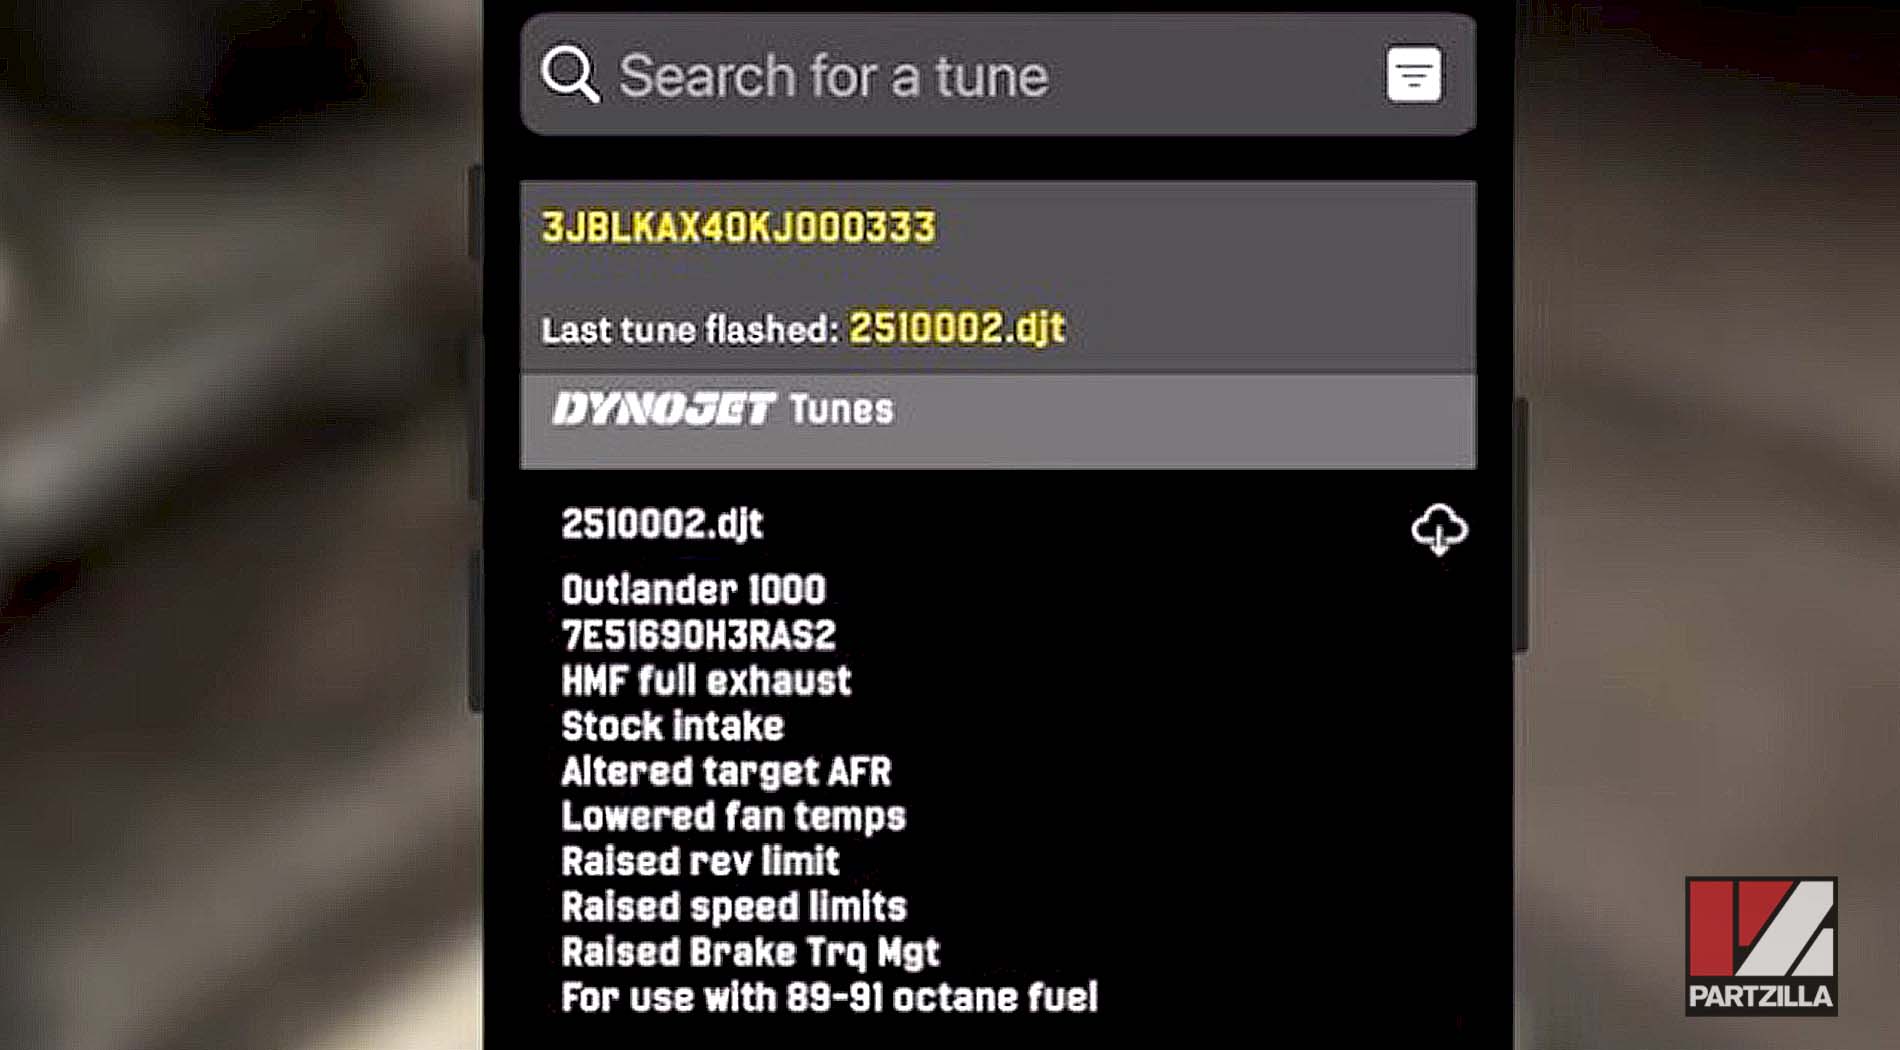Screen dimensions: 1900x1050
Task: Click the Lowered fan temps line
Action: [733, 817]
